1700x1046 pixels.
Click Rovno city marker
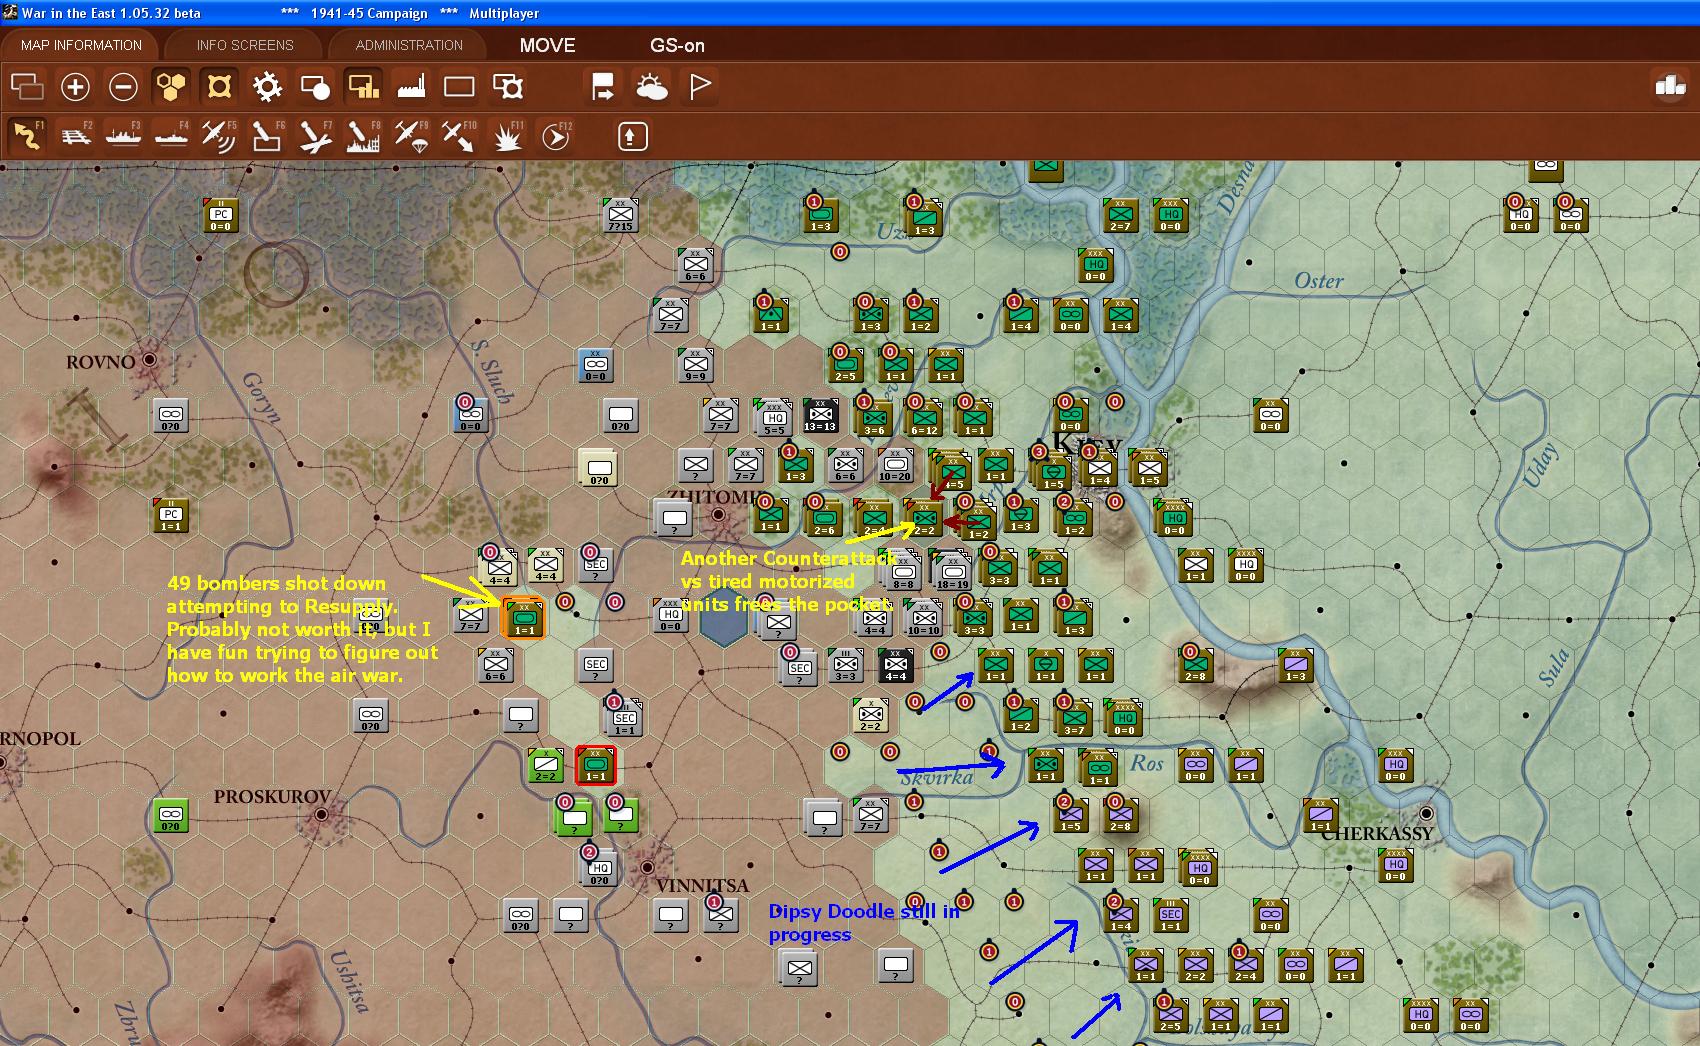pyautogui.click(x=150, y=359)
